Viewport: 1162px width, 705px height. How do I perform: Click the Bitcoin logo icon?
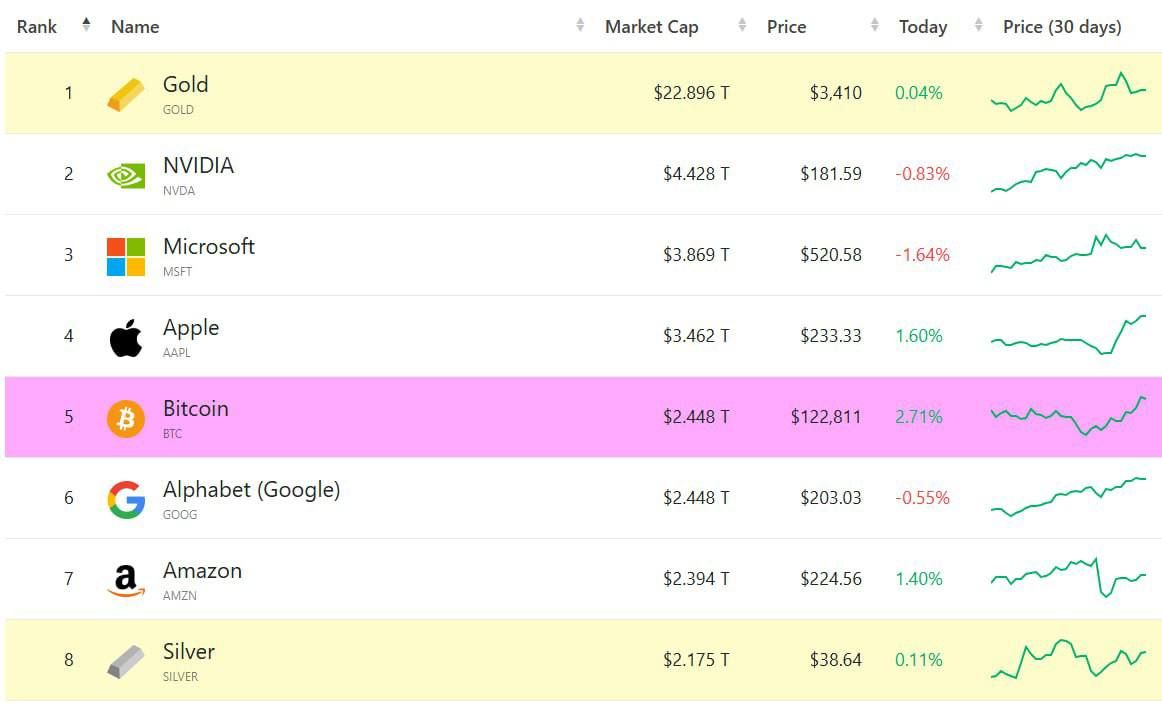coord(126,418)
